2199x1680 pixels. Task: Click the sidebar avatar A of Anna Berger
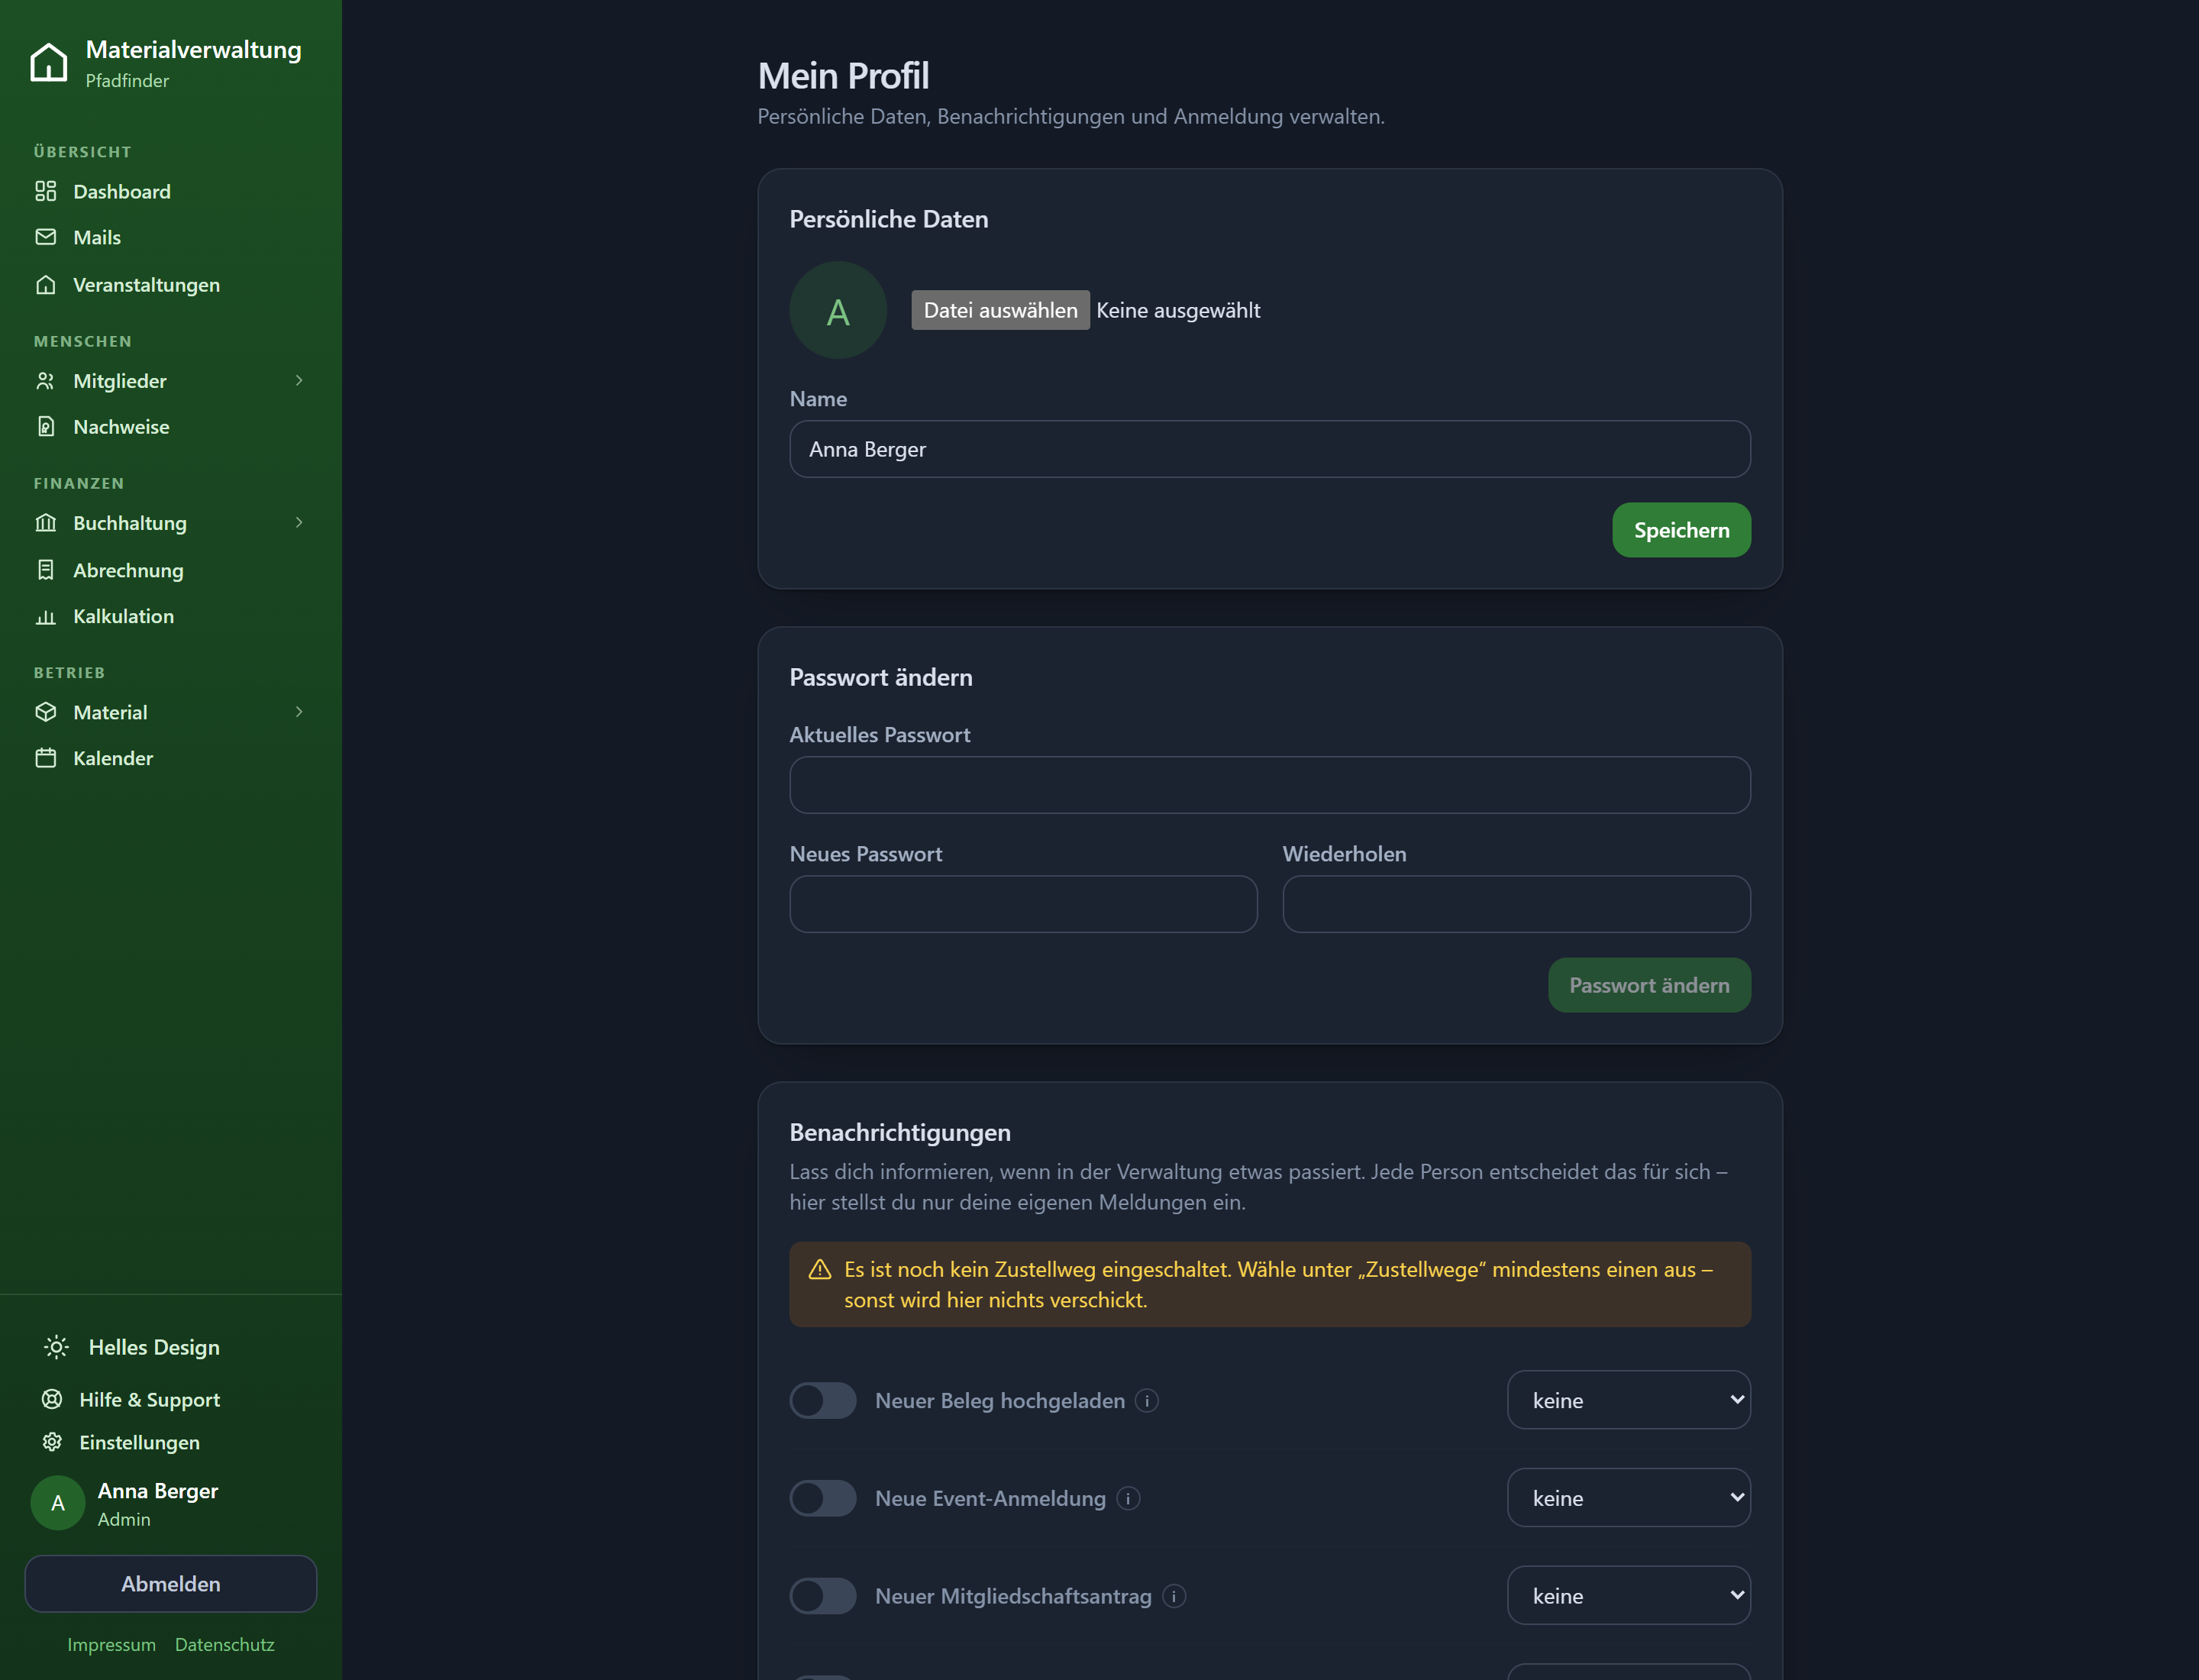58,1503
